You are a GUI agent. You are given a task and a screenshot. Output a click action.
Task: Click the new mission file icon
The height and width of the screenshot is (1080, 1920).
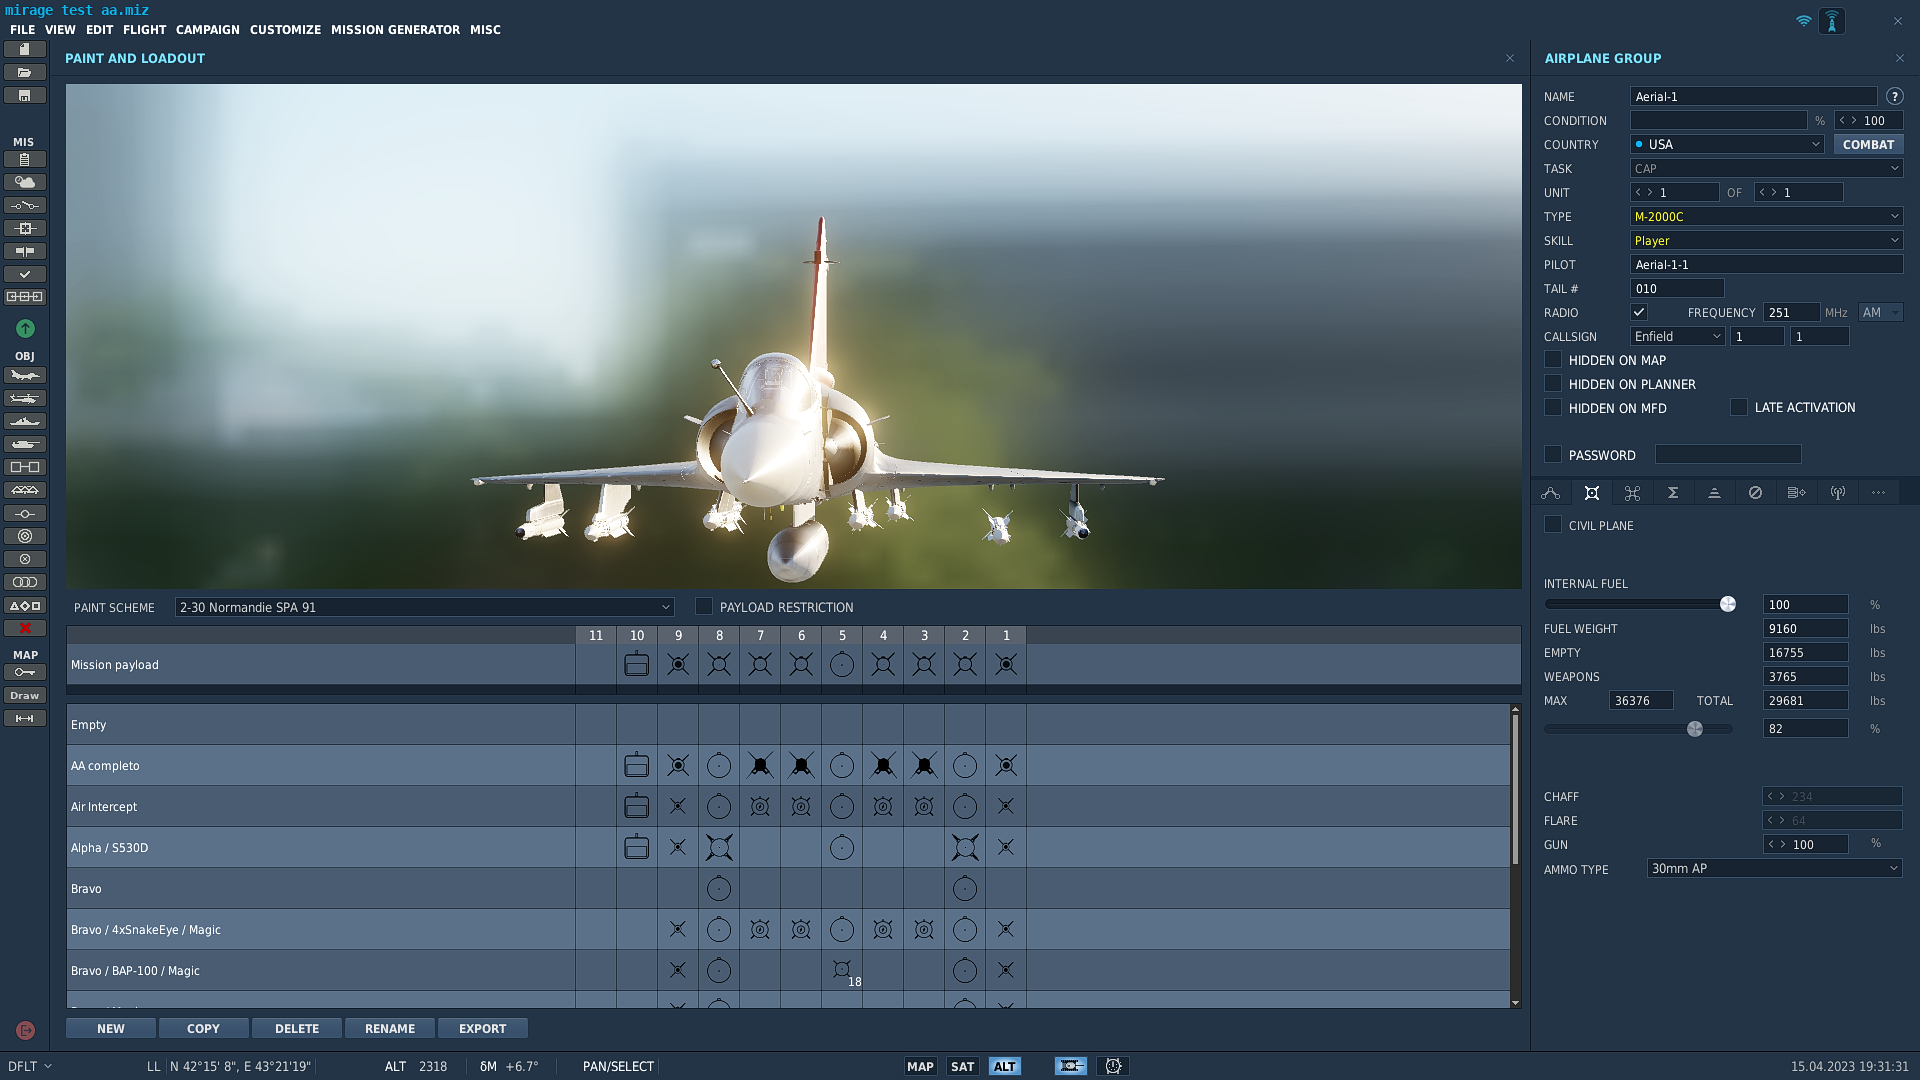point(25,49)
